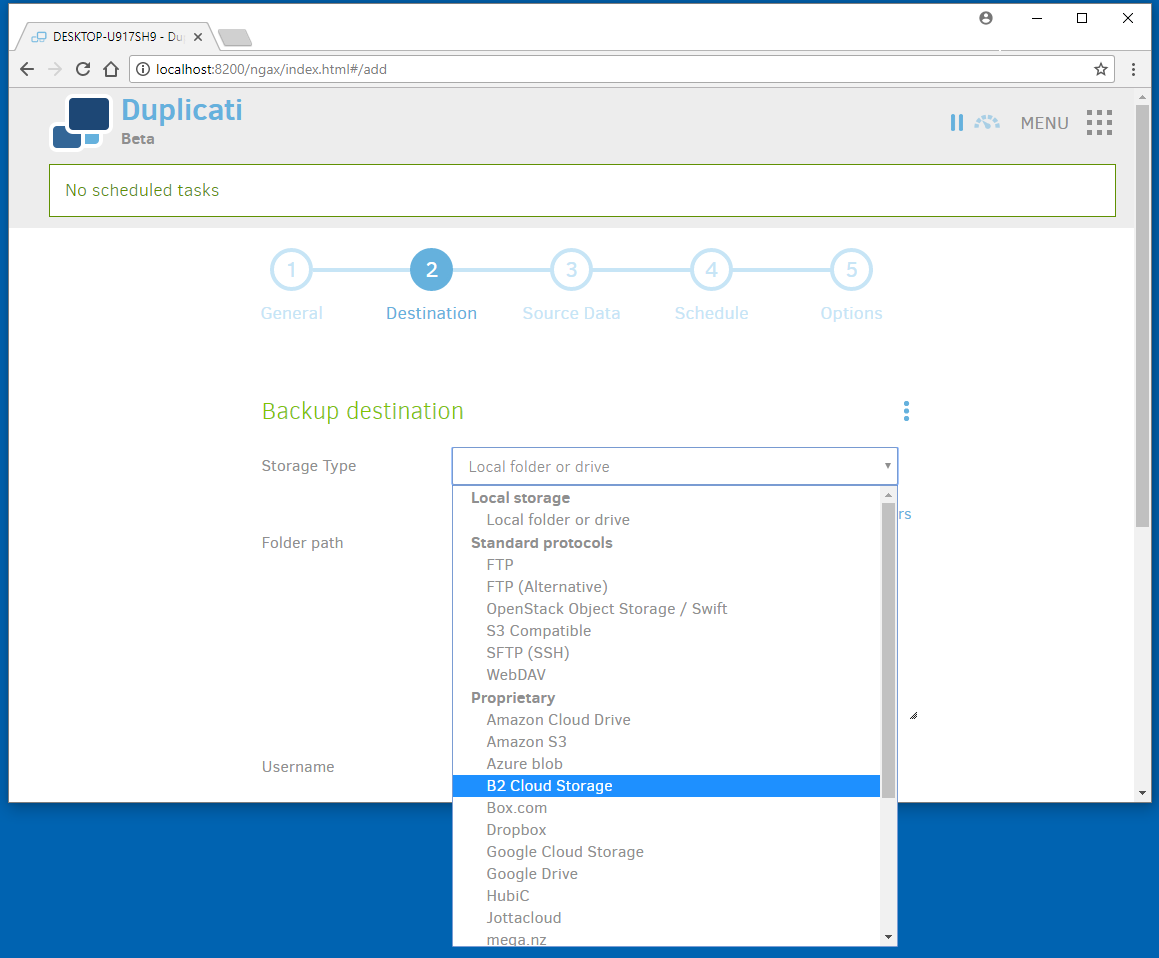This screenshot has width=1159, height=958.
Task: Bookmark this page with the star
Action: click(1101, 69)
